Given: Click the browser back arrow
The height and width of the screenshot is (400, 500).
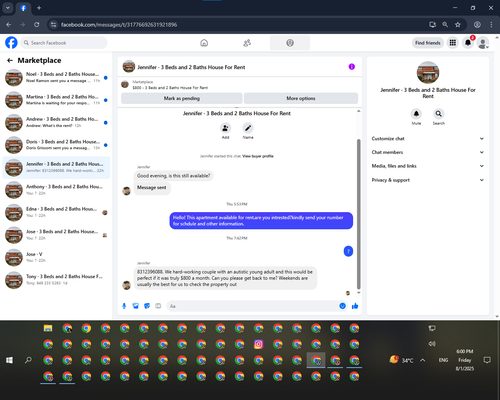Looking at the screenshot, I should coord(9,25).
